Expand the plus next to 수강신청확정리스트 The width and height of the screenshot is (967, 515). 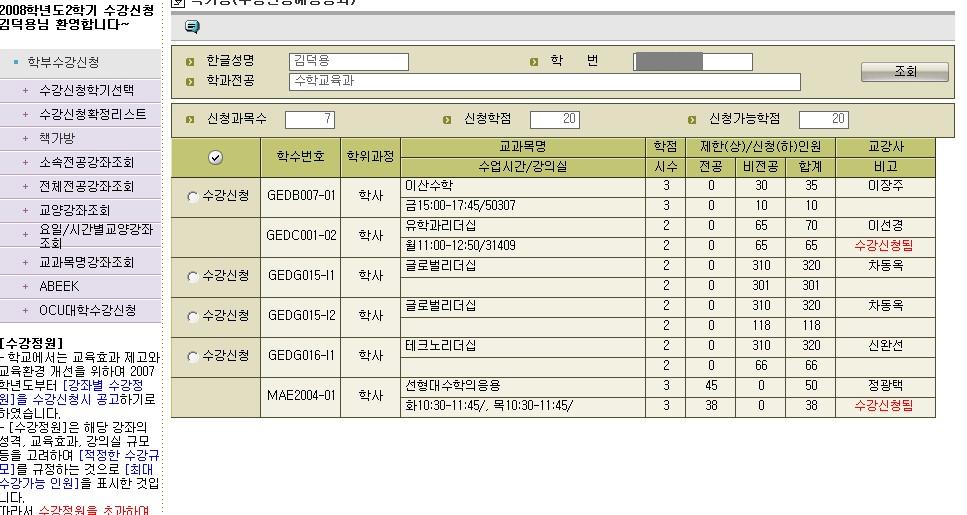click(25, 115)
